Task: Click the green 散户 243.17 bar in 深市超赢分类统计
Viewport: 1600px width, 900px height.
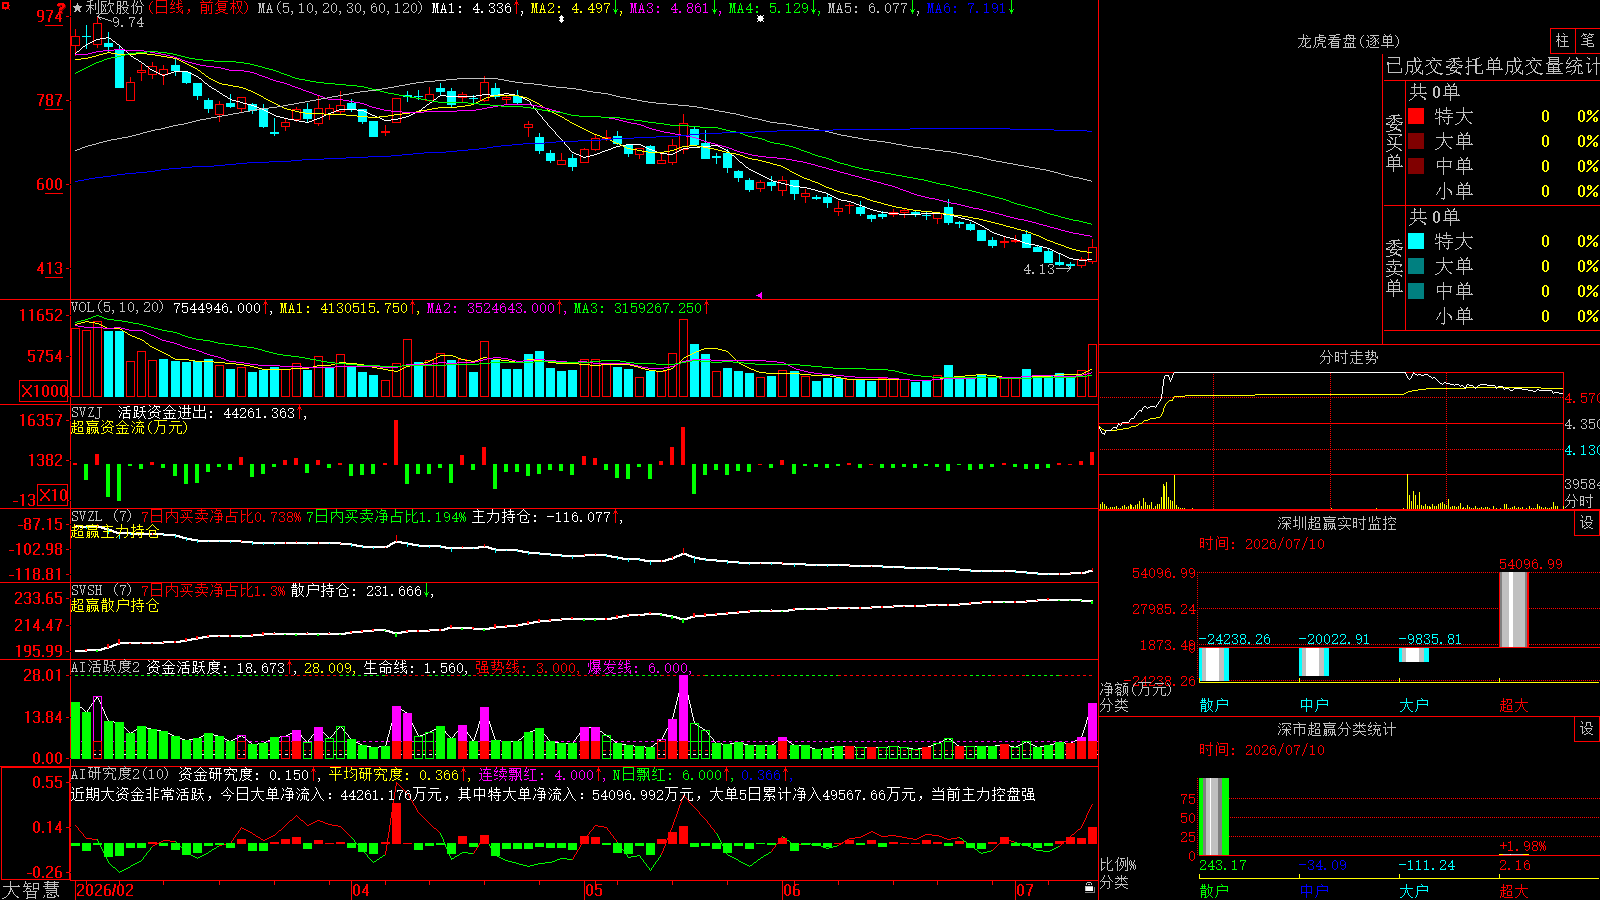Action: click(x=1214, y=817)
